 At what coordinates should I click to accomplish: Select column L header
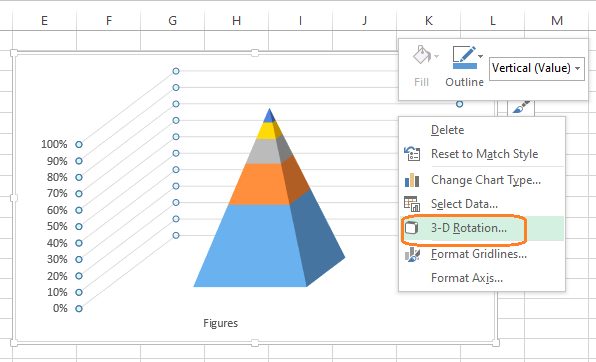pyautogui.click(x=493, y=21)
